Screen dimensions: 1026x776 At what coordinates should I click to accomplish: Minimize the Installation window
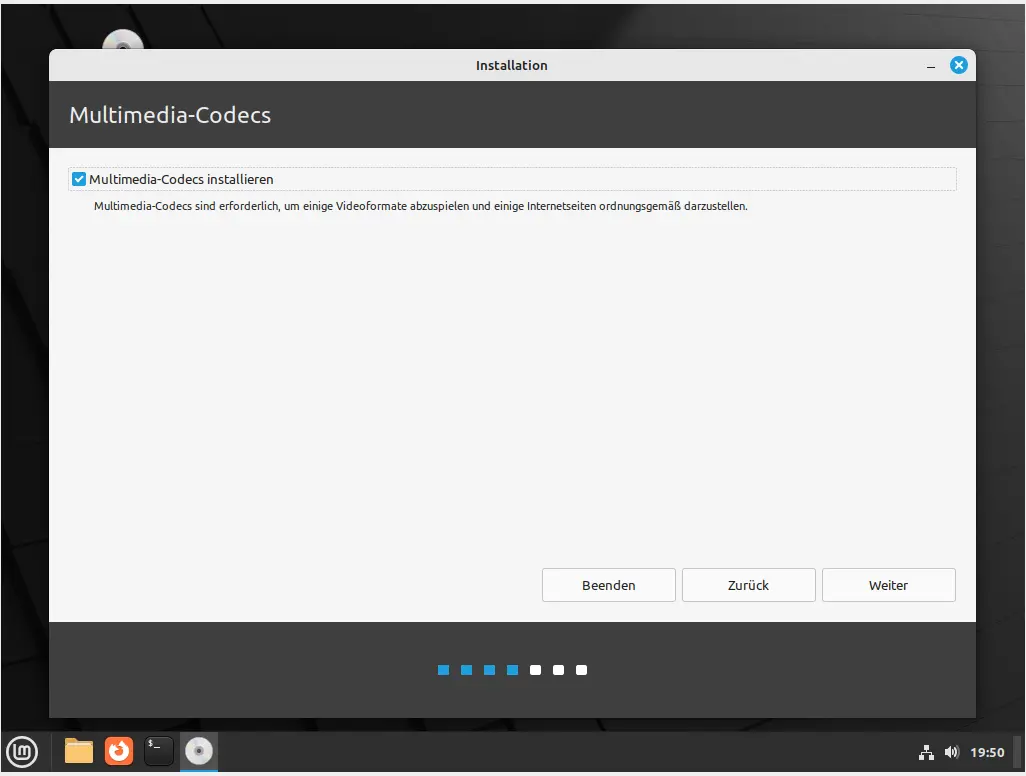931,66
